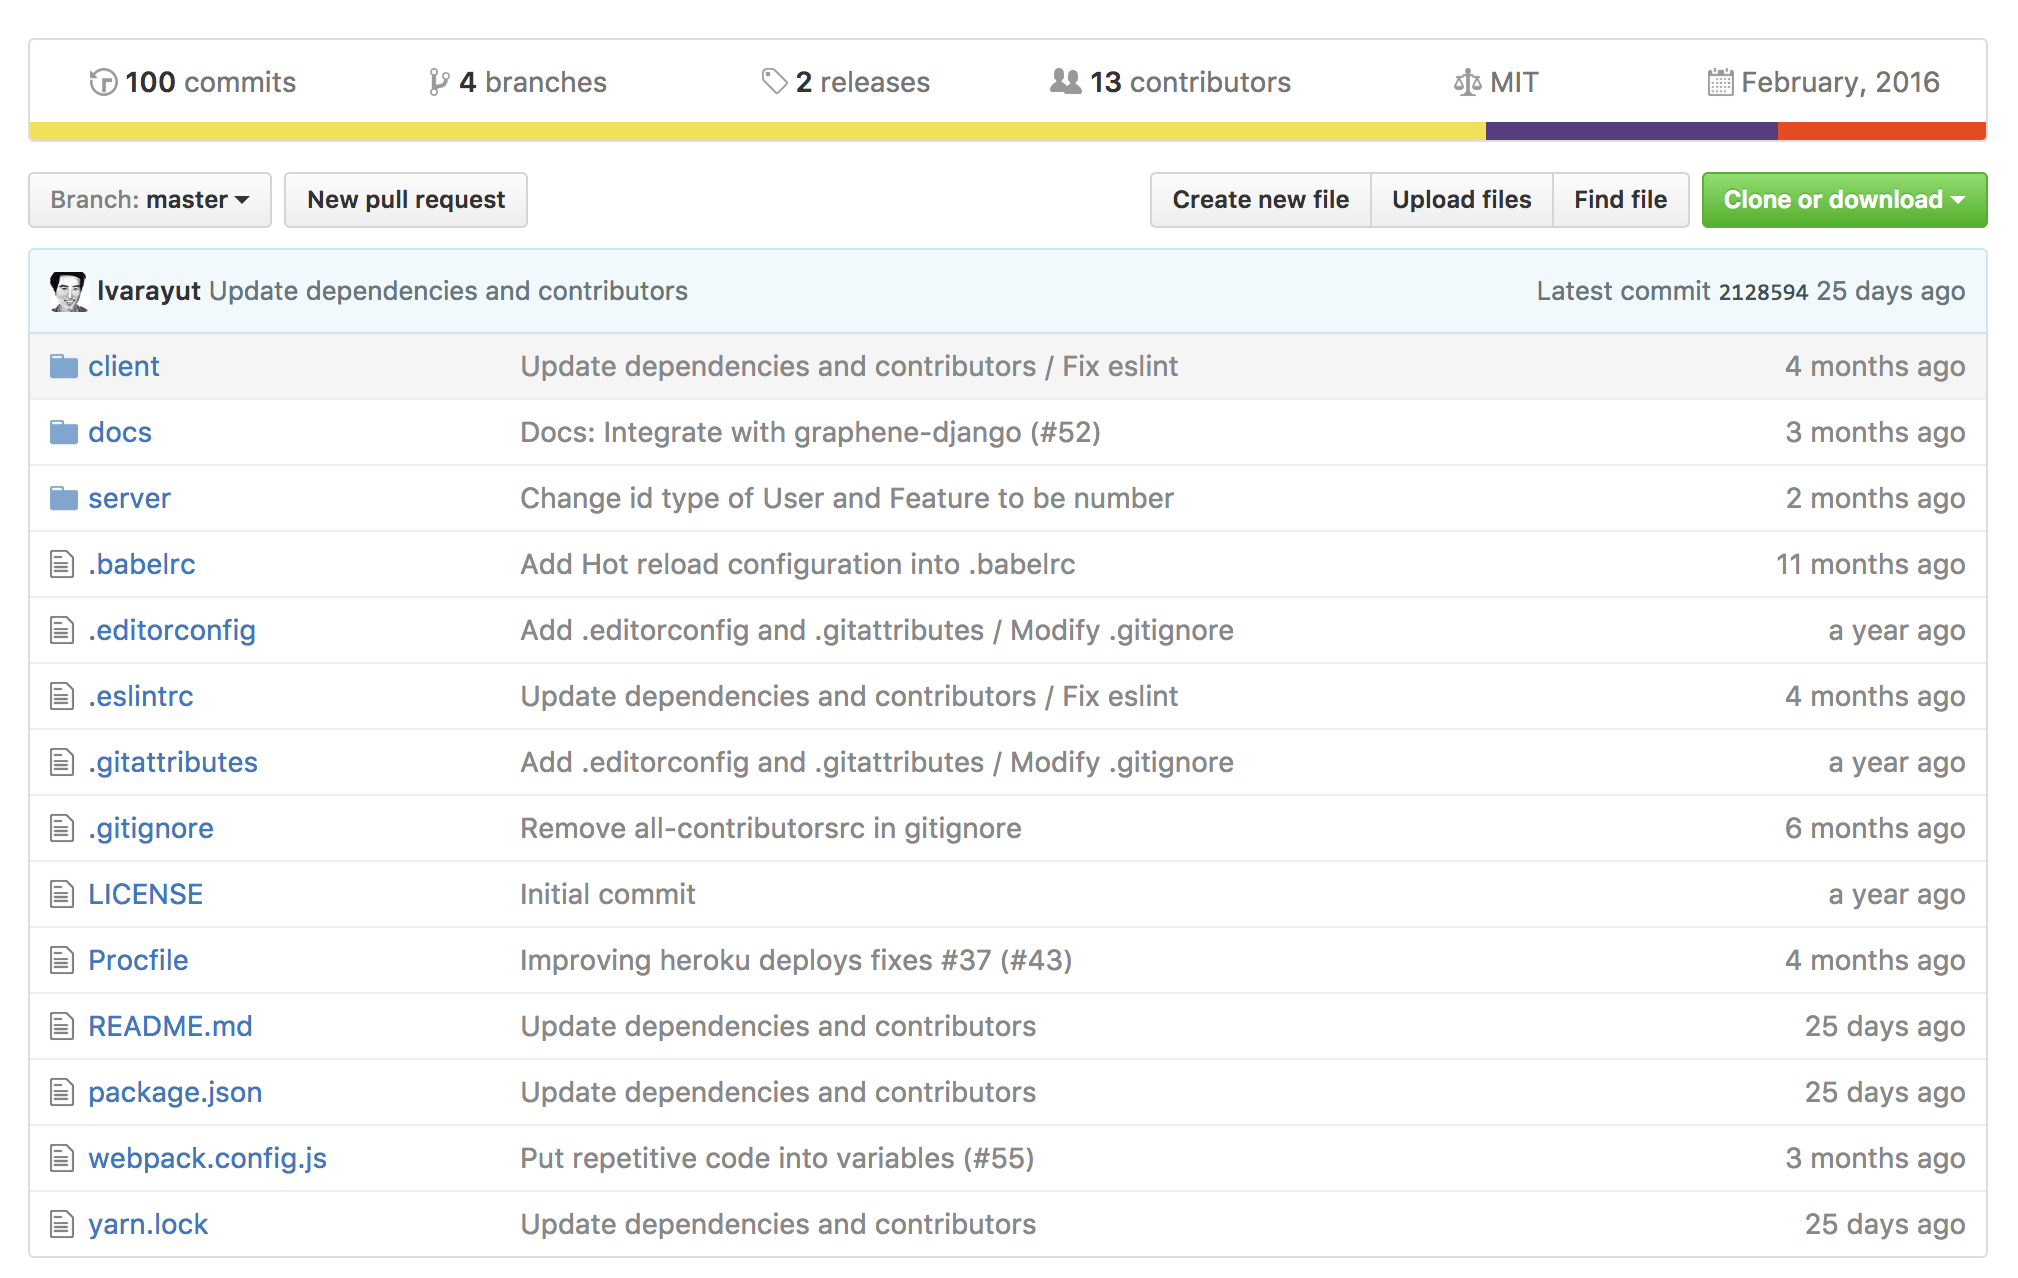
Task: Open the server folder
Action: point(129,498)
